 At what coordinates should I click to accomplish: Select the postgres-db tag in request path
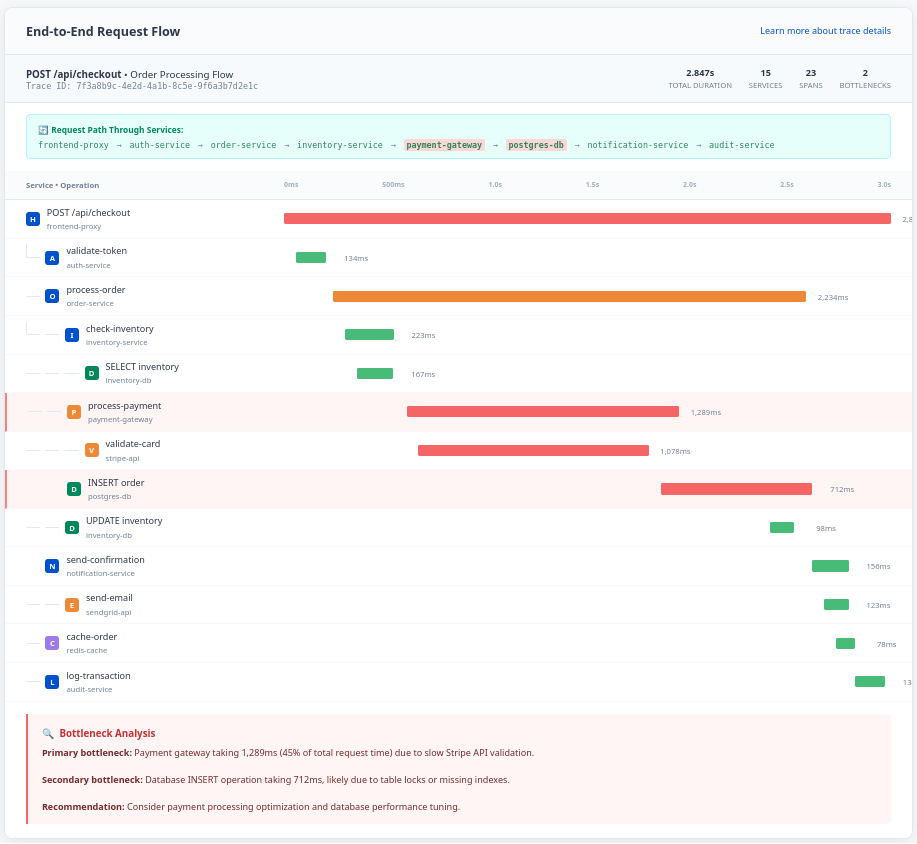[x=536, y=145]
